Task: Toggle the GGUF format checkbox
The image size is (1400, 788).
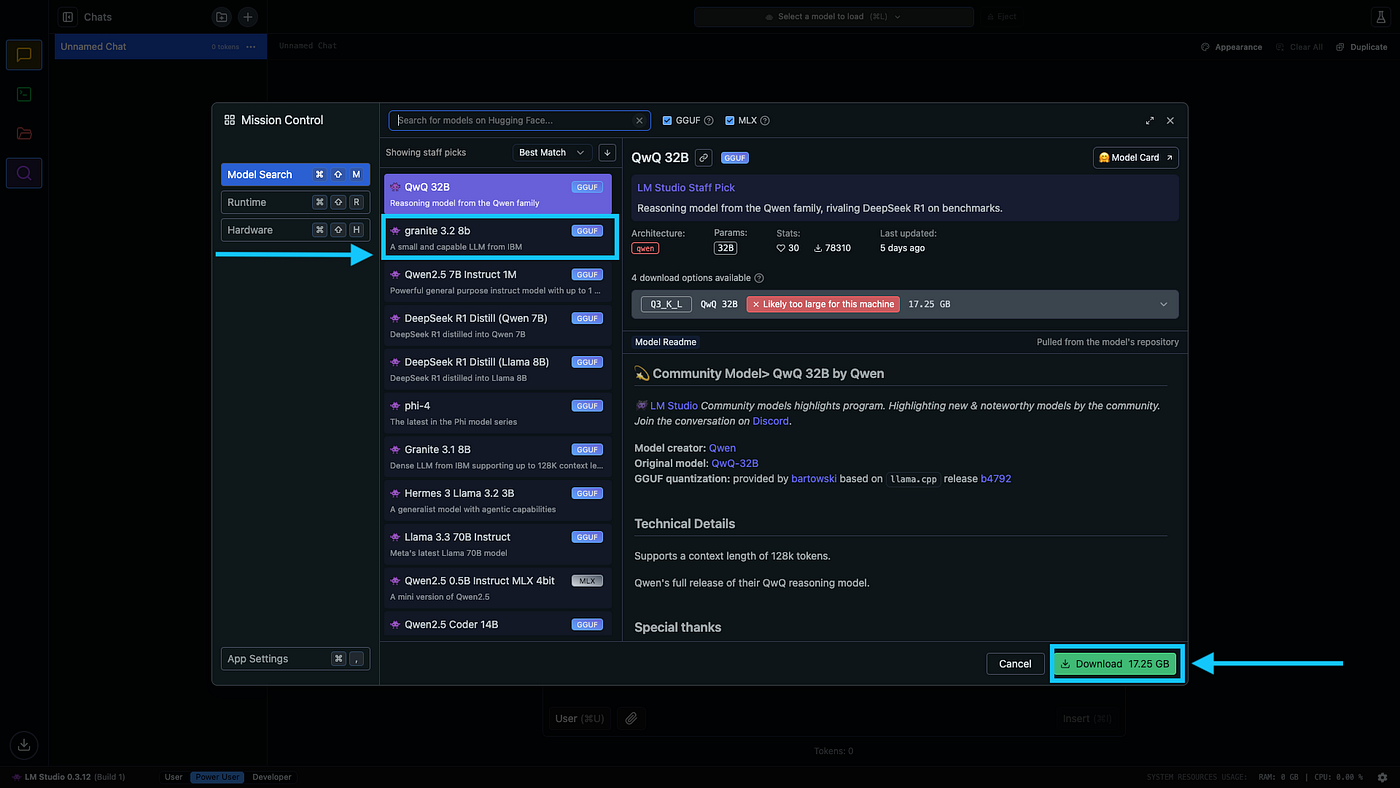Action: coord(667,121)
